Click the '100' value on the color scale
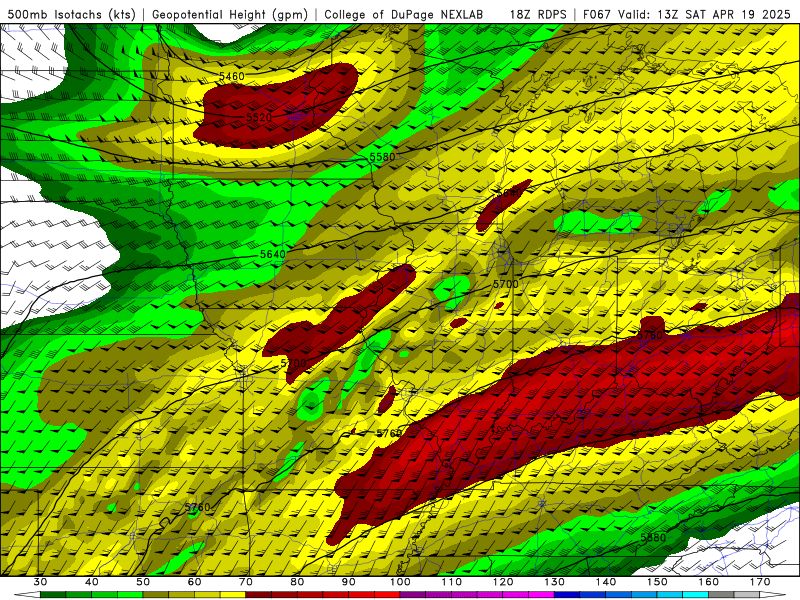Viewport: 800px width, 600px height. point(400,582)
